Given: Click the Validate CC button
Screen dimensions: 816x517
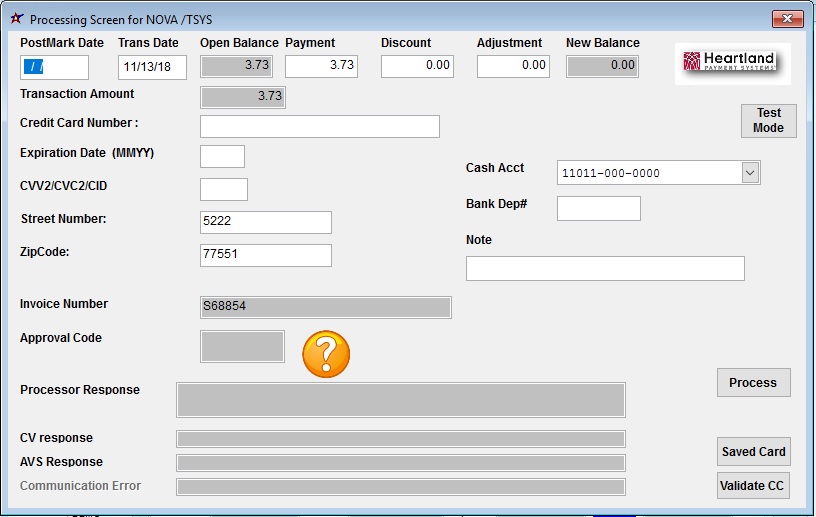Looking at the screenshot, I should (x=753, y=486).
